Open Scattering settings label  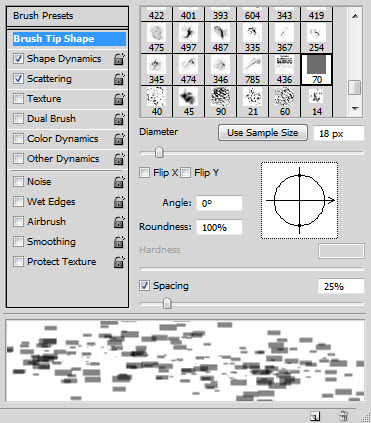point(49,79)
